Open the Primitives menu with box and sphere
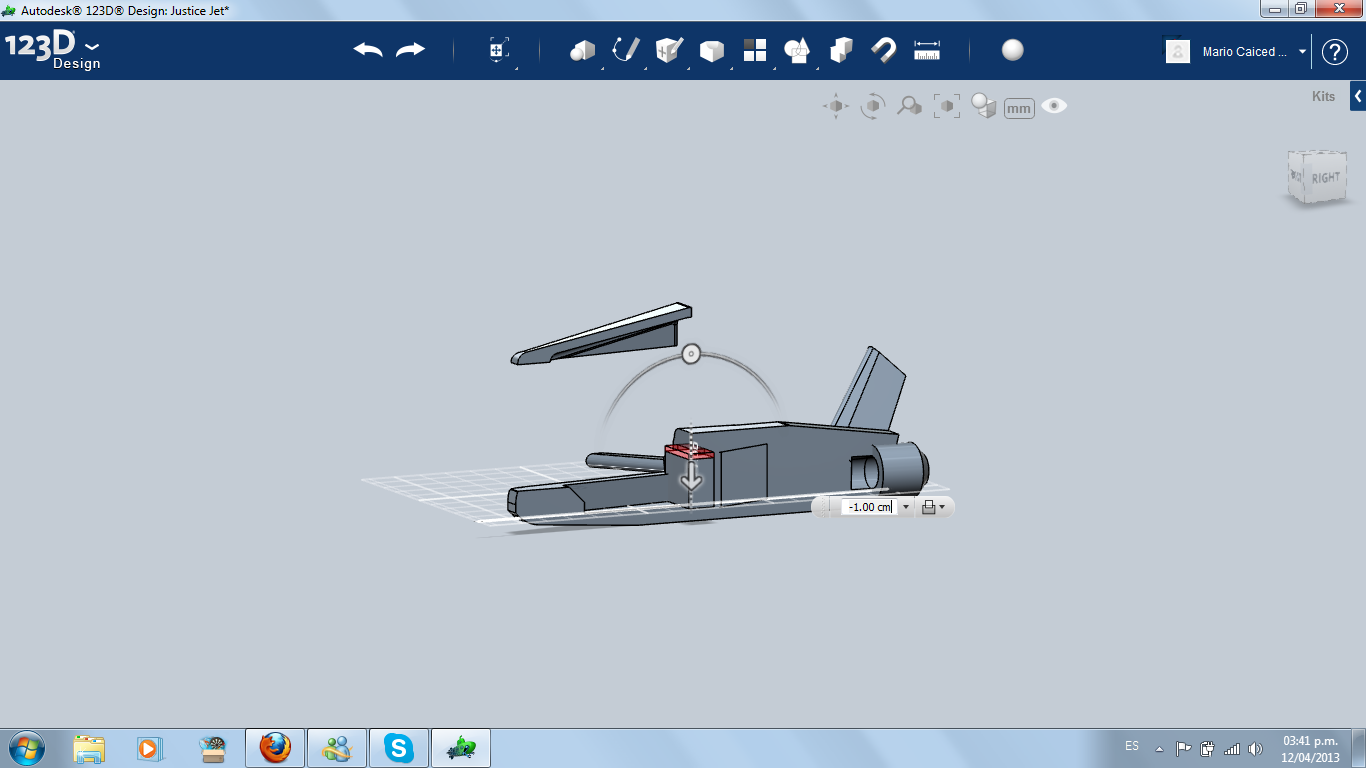This screenshot has width=1366, height=768. coord(582,50)
